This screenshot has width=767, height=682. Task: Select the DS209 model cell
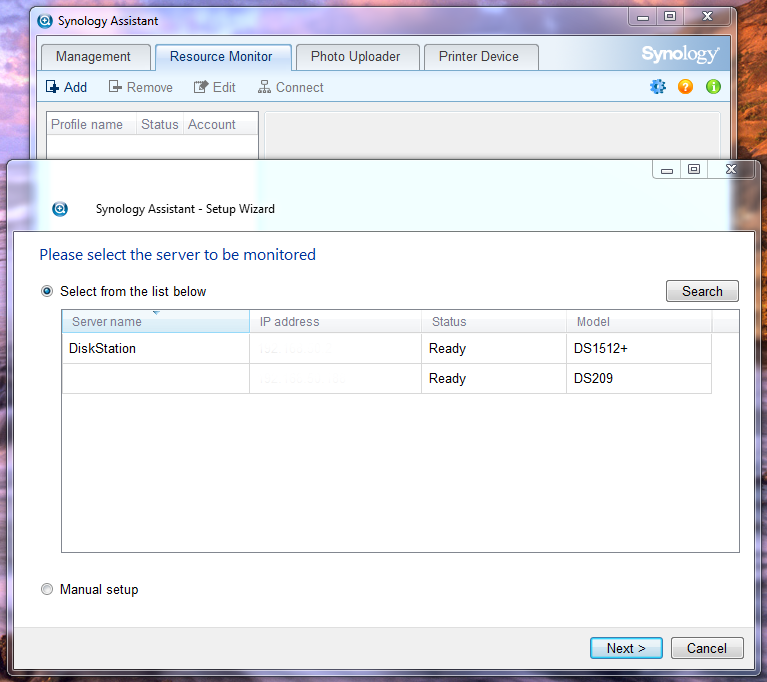coord(639,378)
